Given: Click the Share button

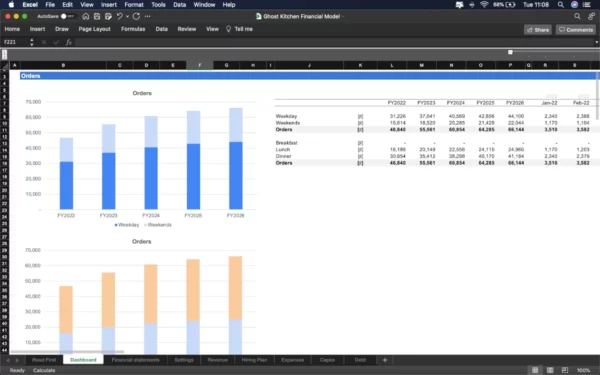Looking at the screenshot, I should pos(538,30).
